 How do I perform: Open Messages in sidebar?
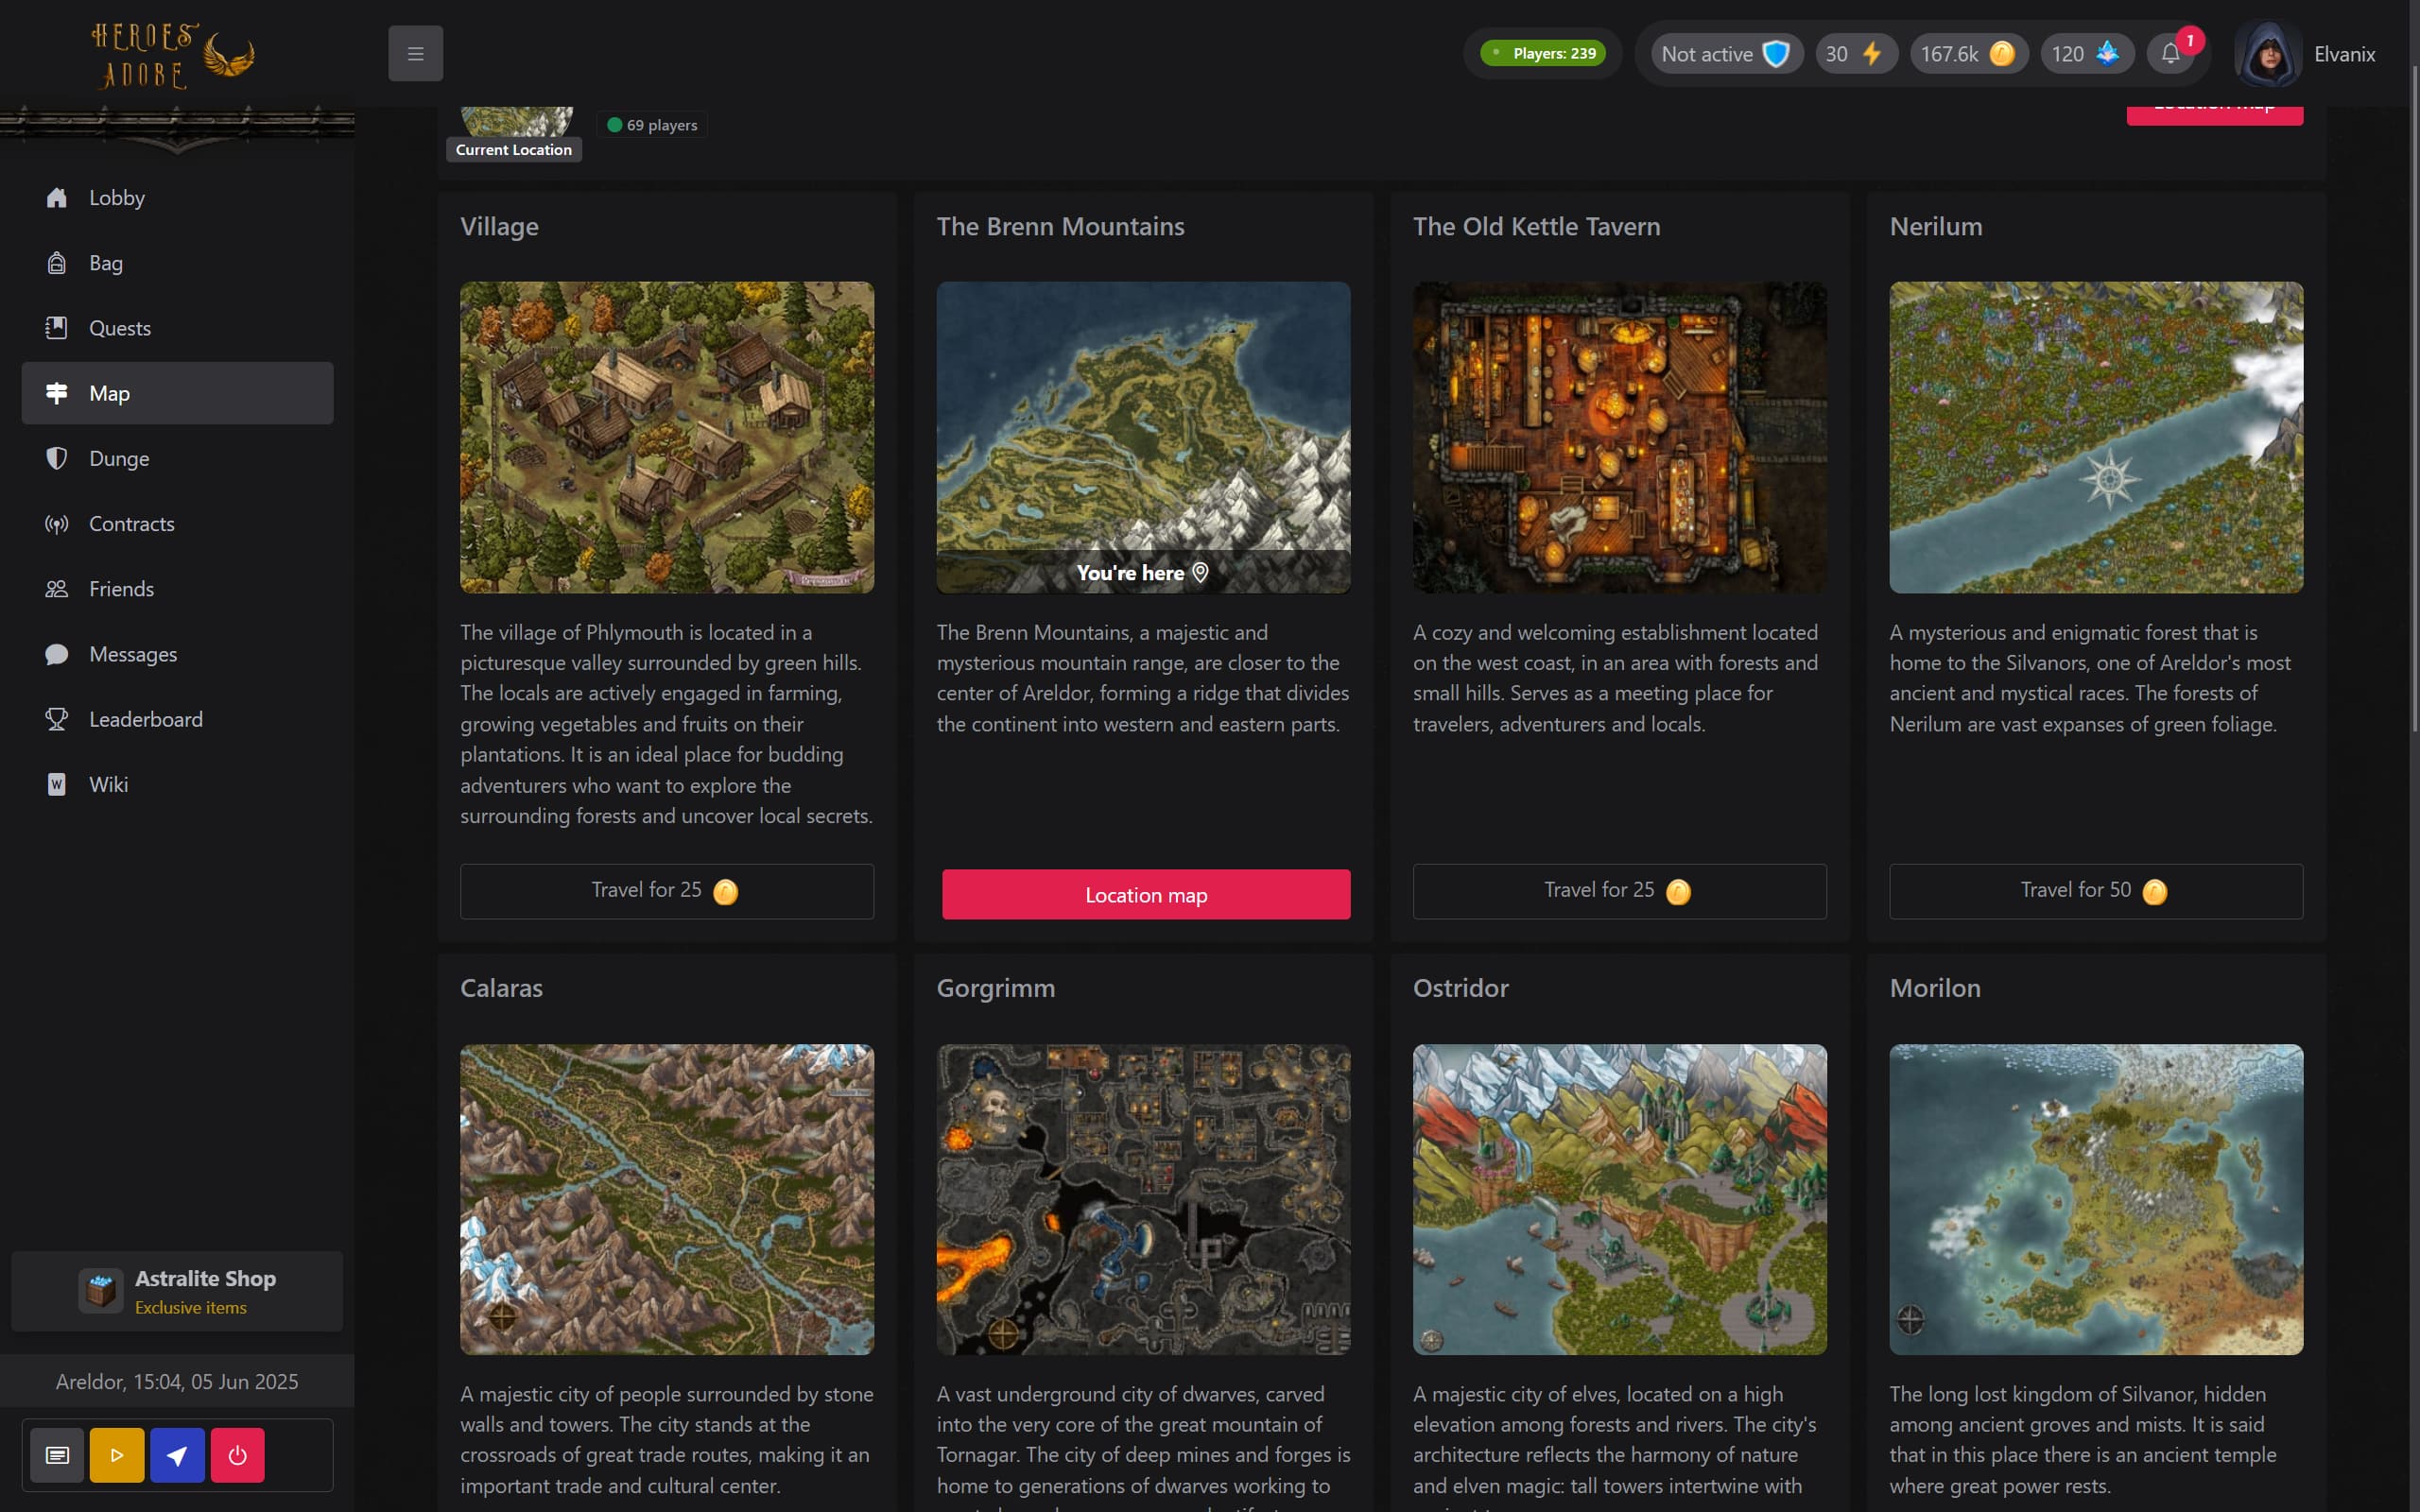[177, 654]
